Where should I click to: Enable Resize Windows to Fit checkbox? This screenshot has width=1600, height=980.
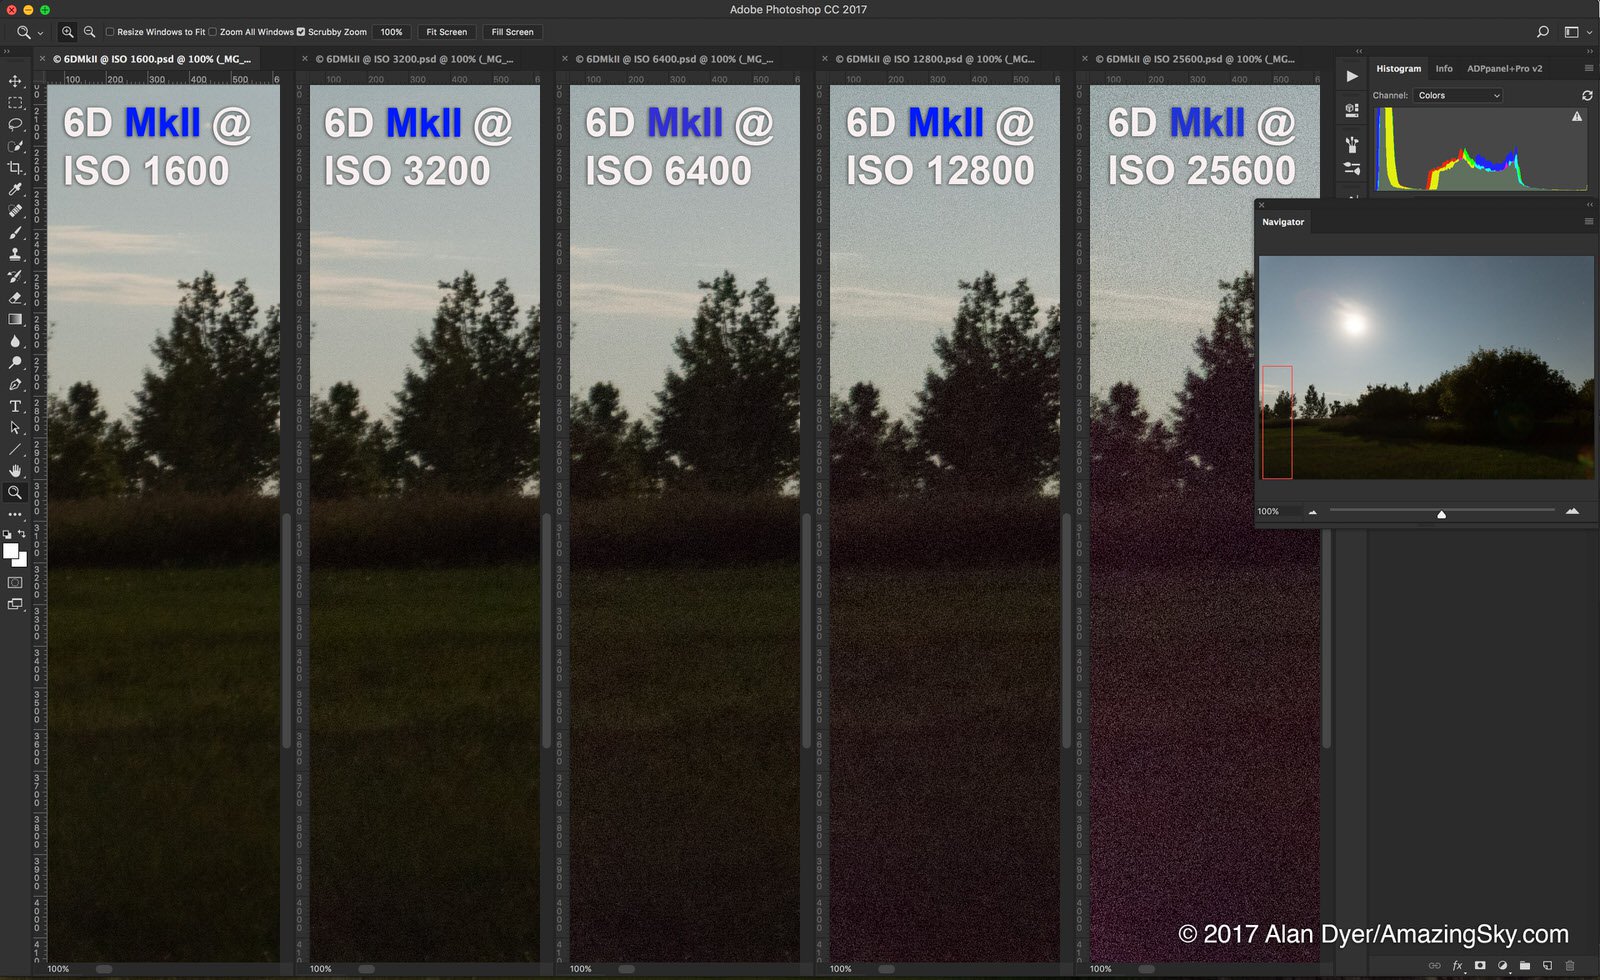coord(110,32)
